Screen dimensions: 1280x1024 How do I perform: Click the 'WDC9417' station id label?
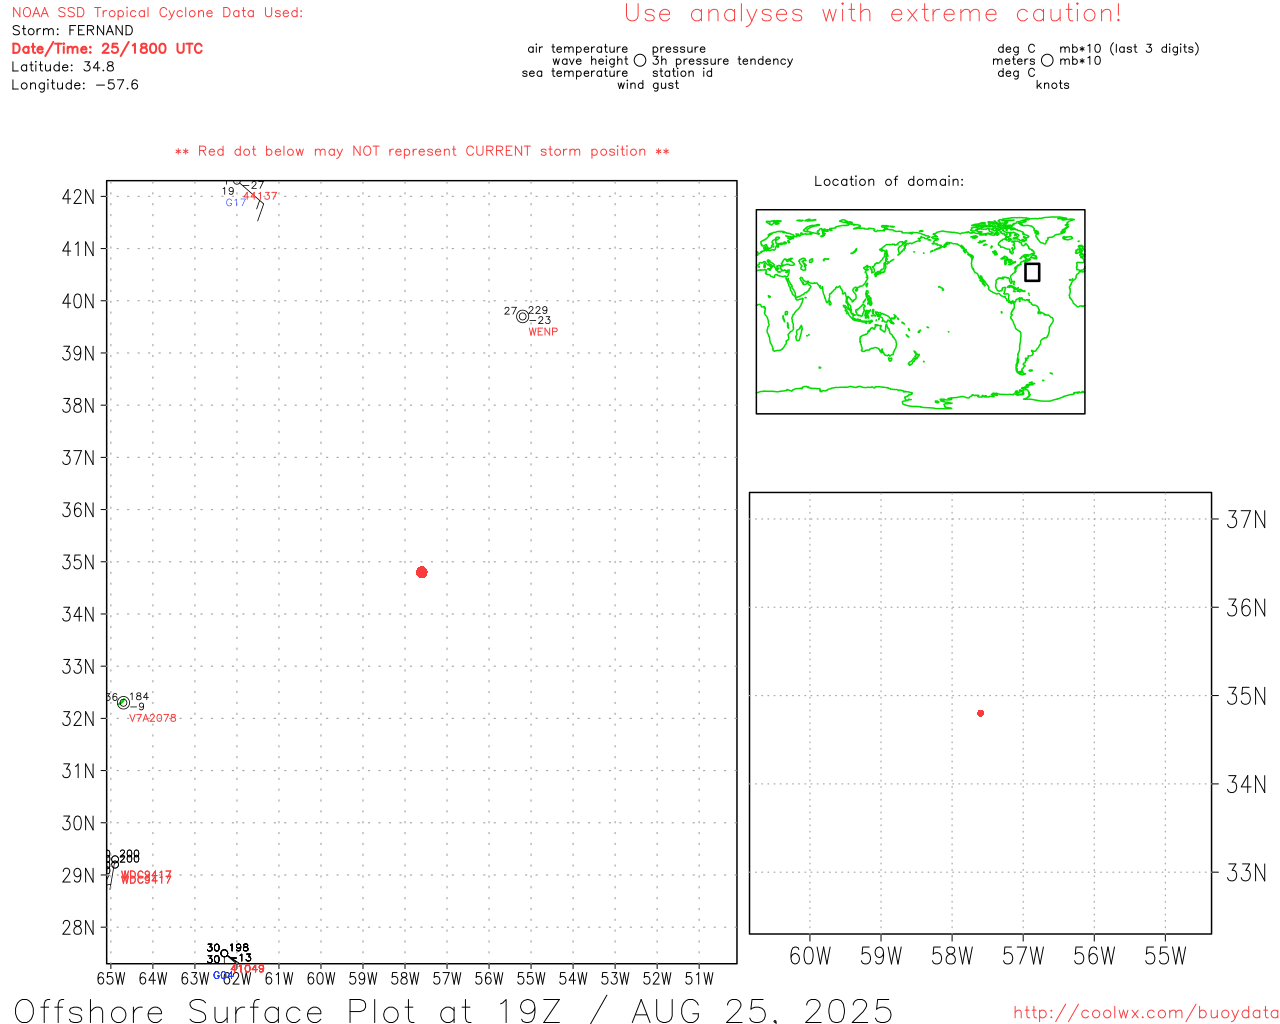[x=146, y=878]
